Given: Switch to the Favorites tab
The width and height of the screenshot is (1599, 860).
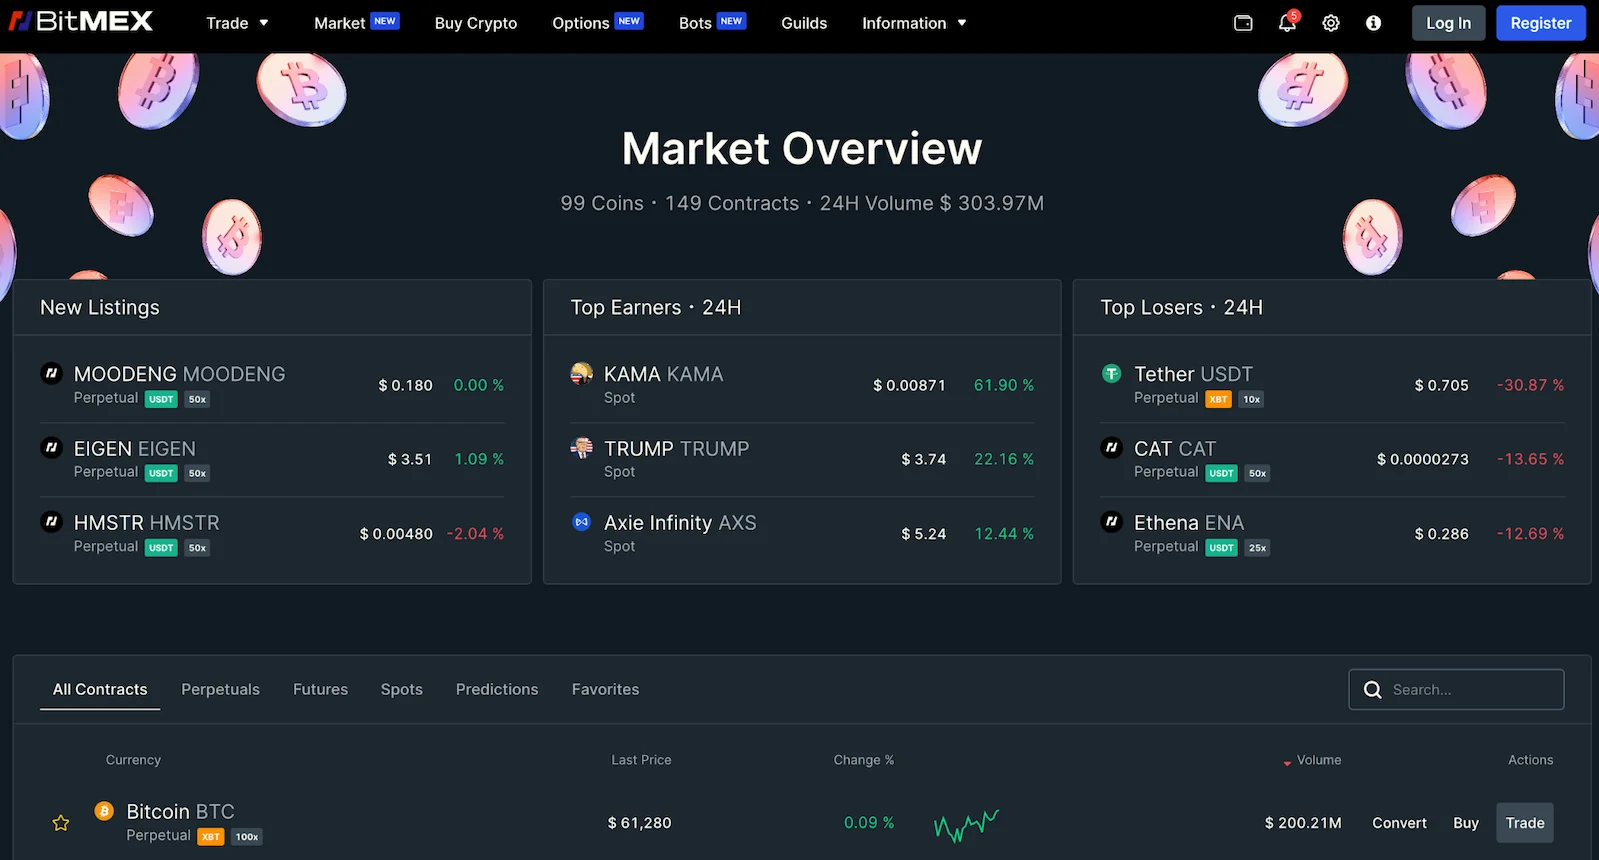Looking at the screenshot, I should [605, 689].
